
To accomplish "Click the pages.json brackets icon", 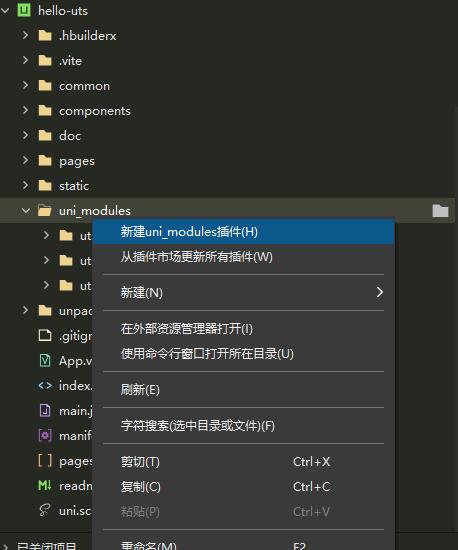I will [x=45, y=461].
